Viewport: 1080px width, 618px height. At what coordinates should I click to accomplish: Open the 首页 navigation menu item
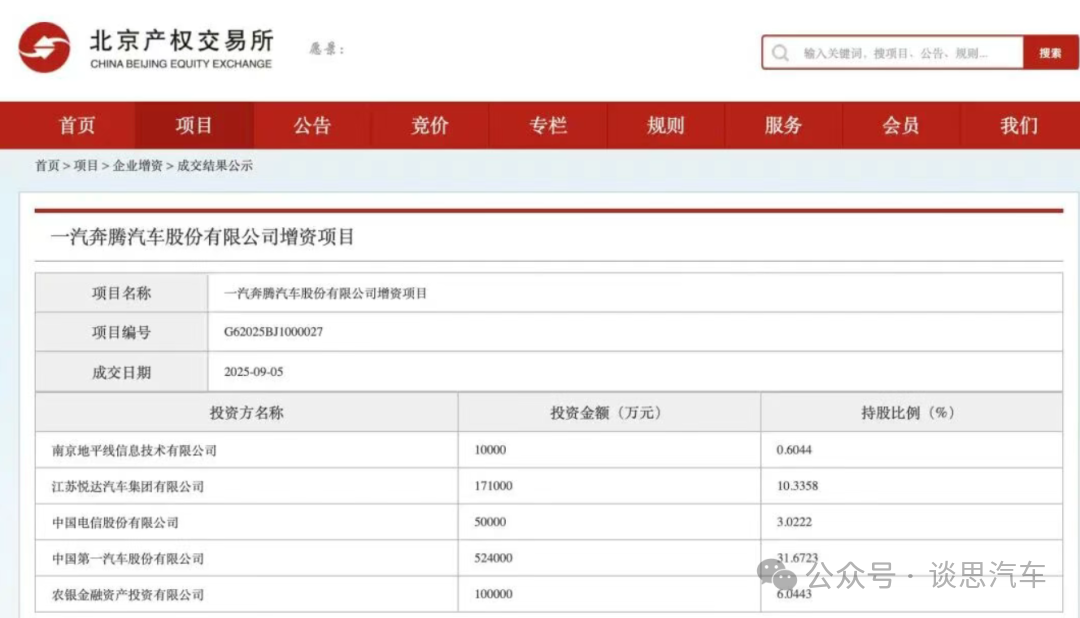(76, 125)
